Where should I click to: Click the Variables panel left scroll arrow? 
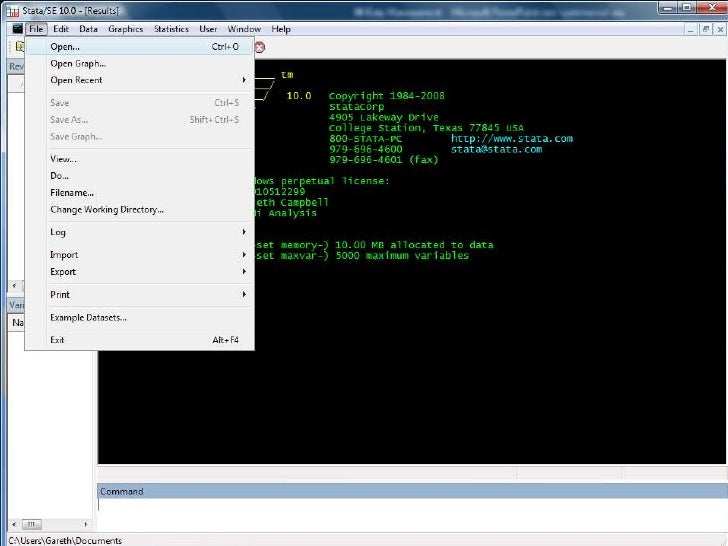coord(14,524)
